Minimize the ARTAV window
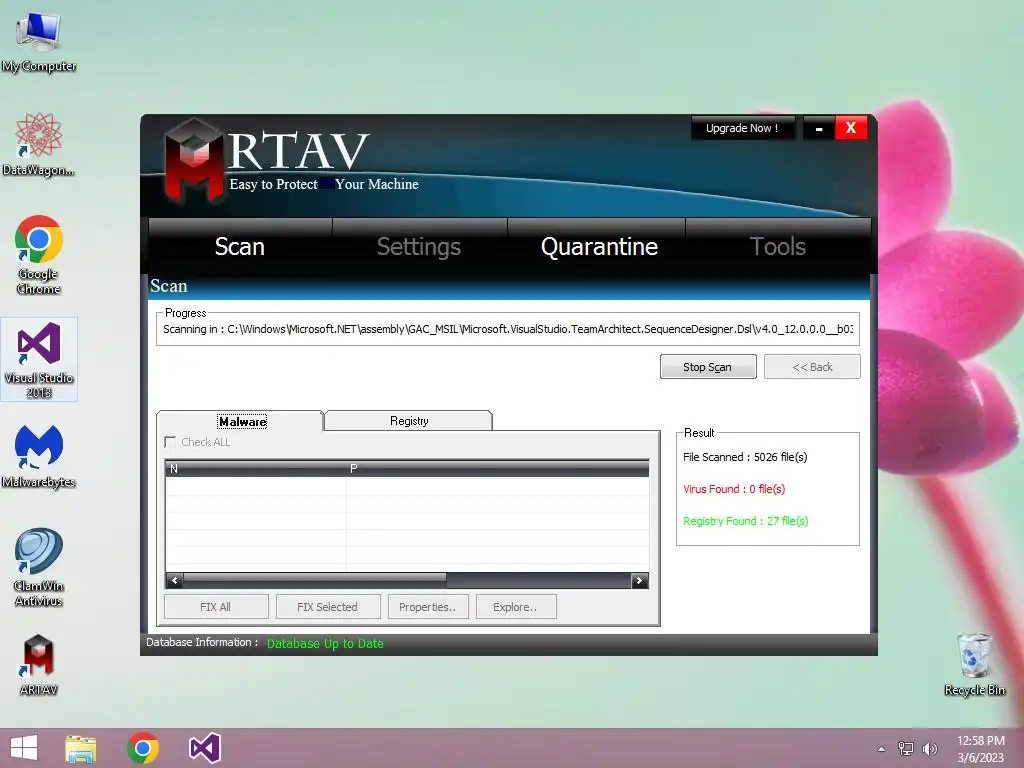This screenshot has width=1024, height=768. click(819, 128)
